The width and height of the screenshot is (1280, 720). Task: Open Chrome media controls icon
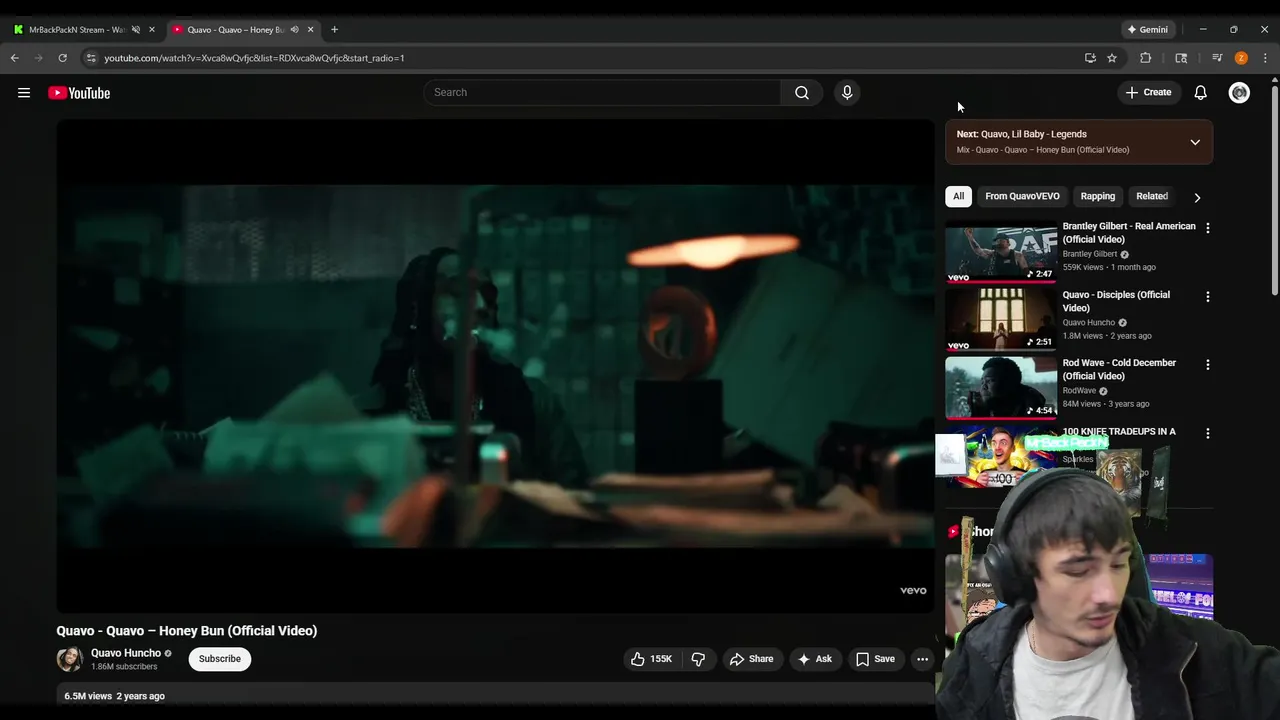pyautogui.click(x=1217, y=58)
